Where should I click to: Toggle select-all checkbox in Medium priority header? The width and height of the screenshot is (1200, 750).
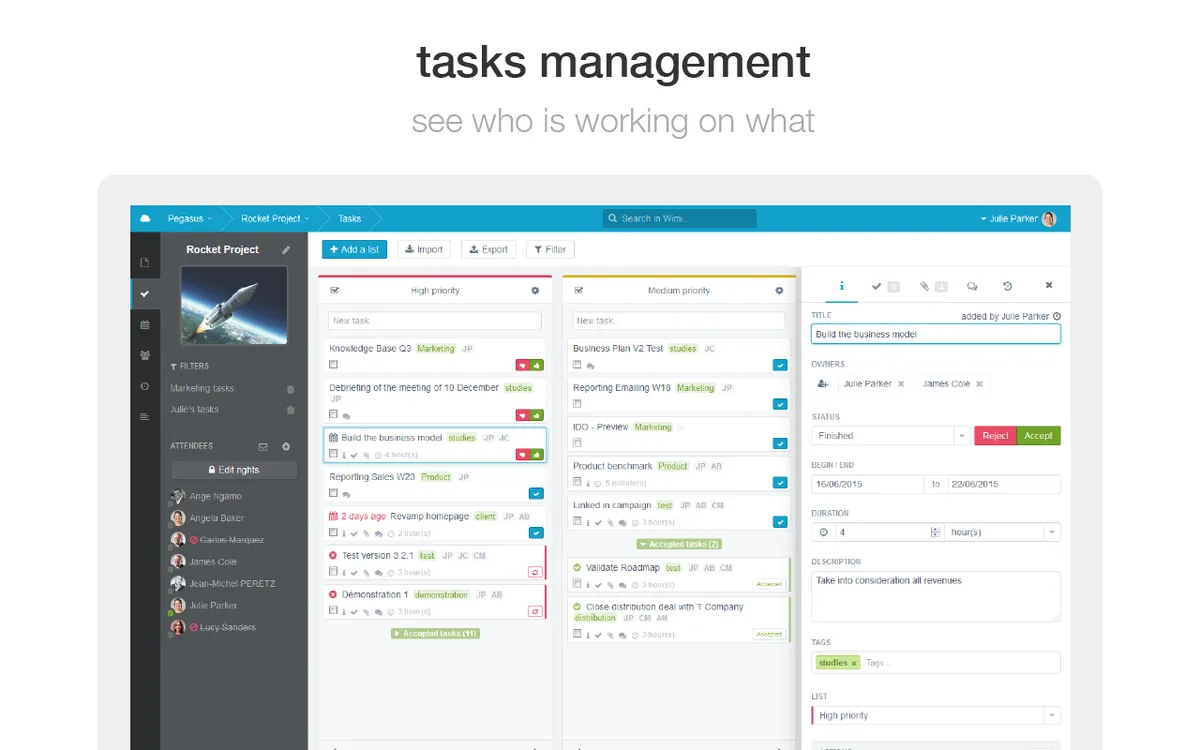(x=578, y=291)
